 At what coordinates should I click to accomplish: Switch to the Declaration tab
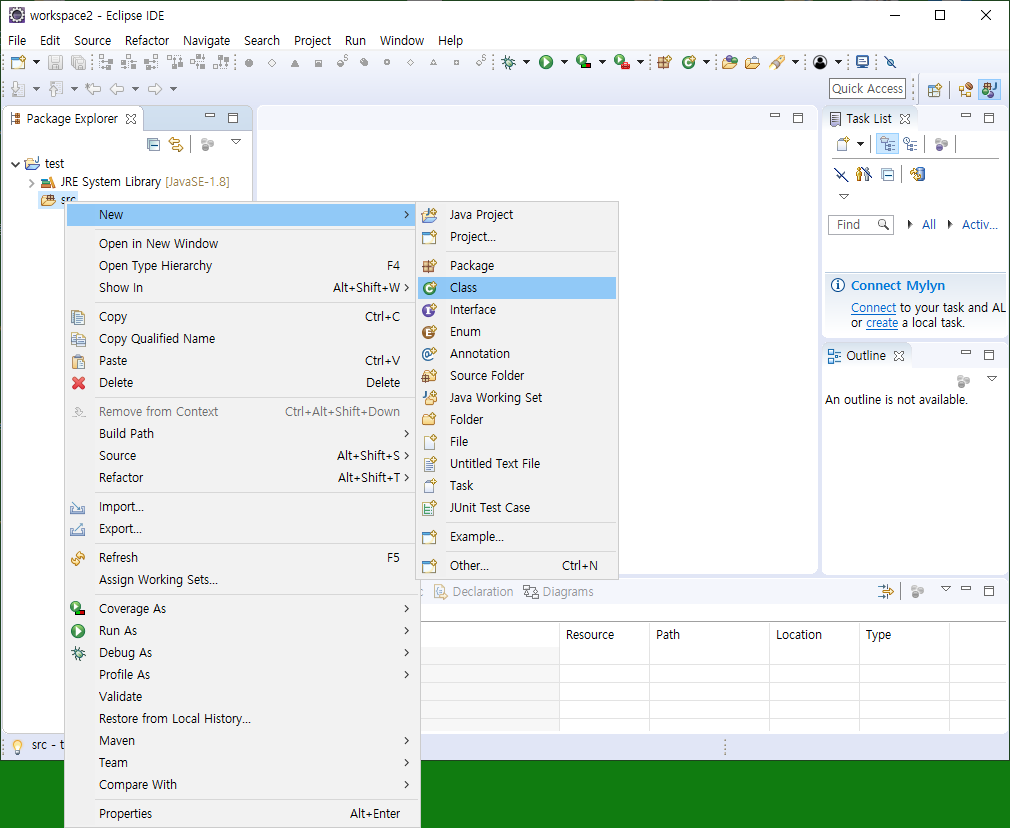point(474,592)
